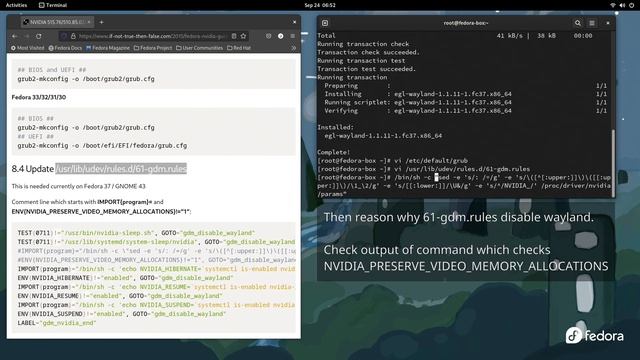Click the 'LABEL="gdm_nvidia_end"' code line
The height and width of the screenshot is (360, 640).
click(x=57, y=323)
